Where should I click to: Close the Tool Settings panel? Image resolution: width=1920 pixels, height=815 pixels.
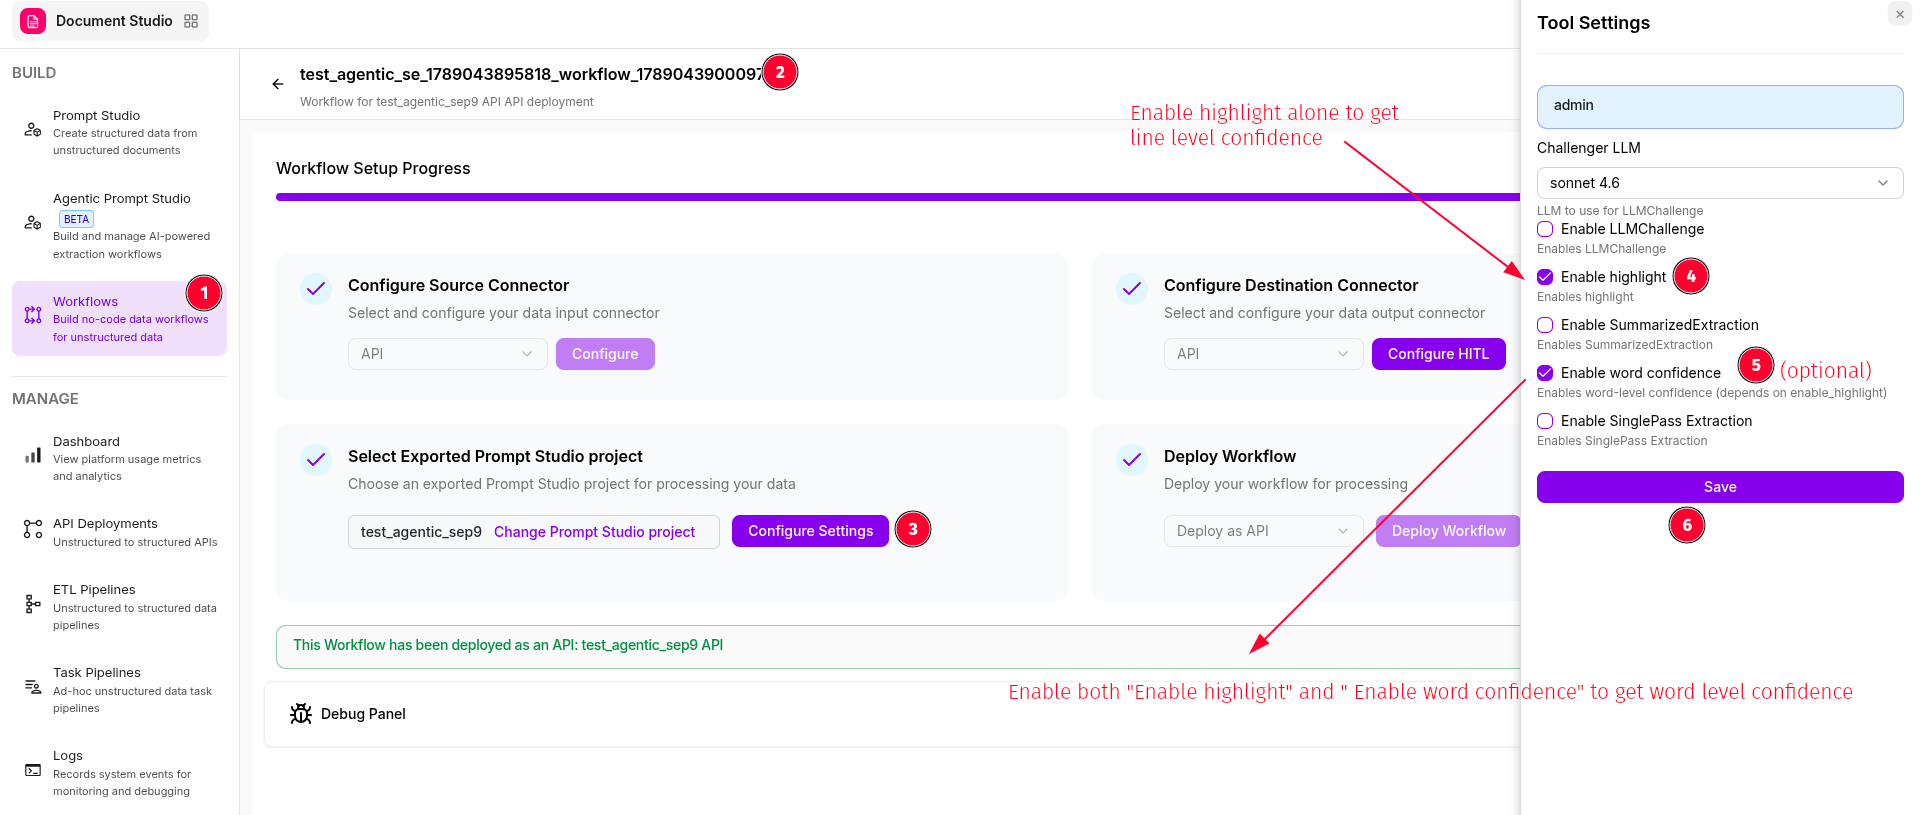coord(1900,14)
